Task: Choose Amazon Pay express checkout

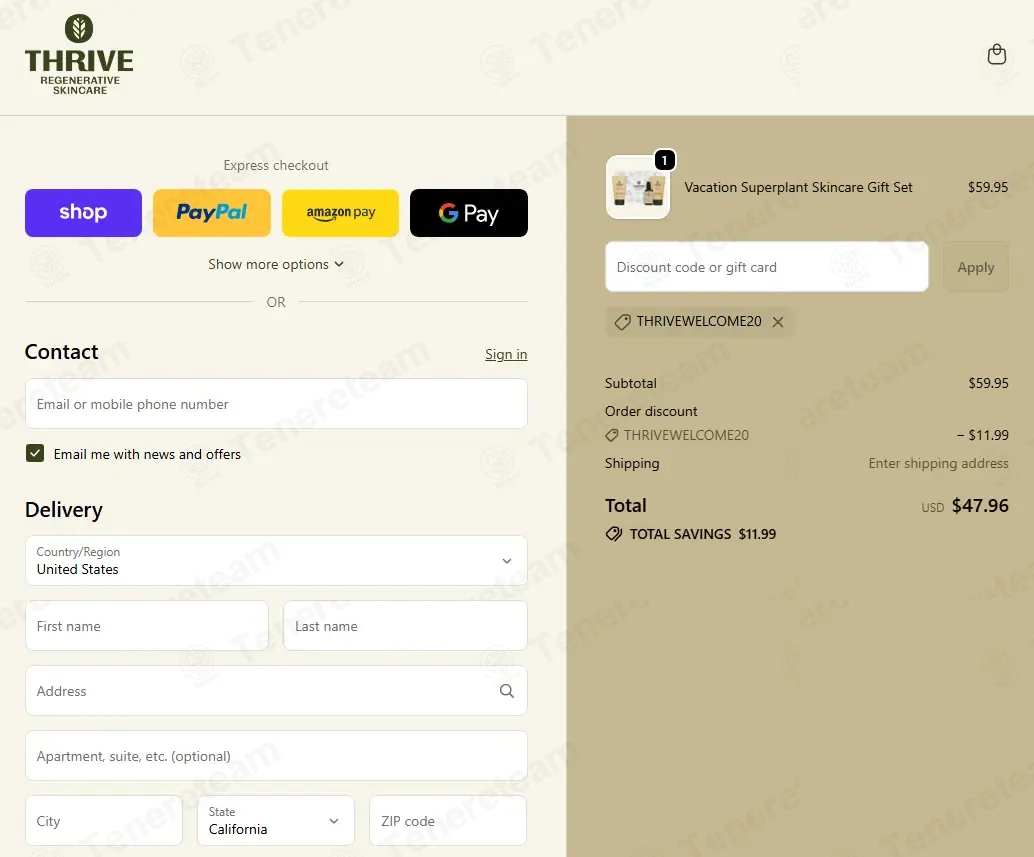Action: tap(340, 213)
